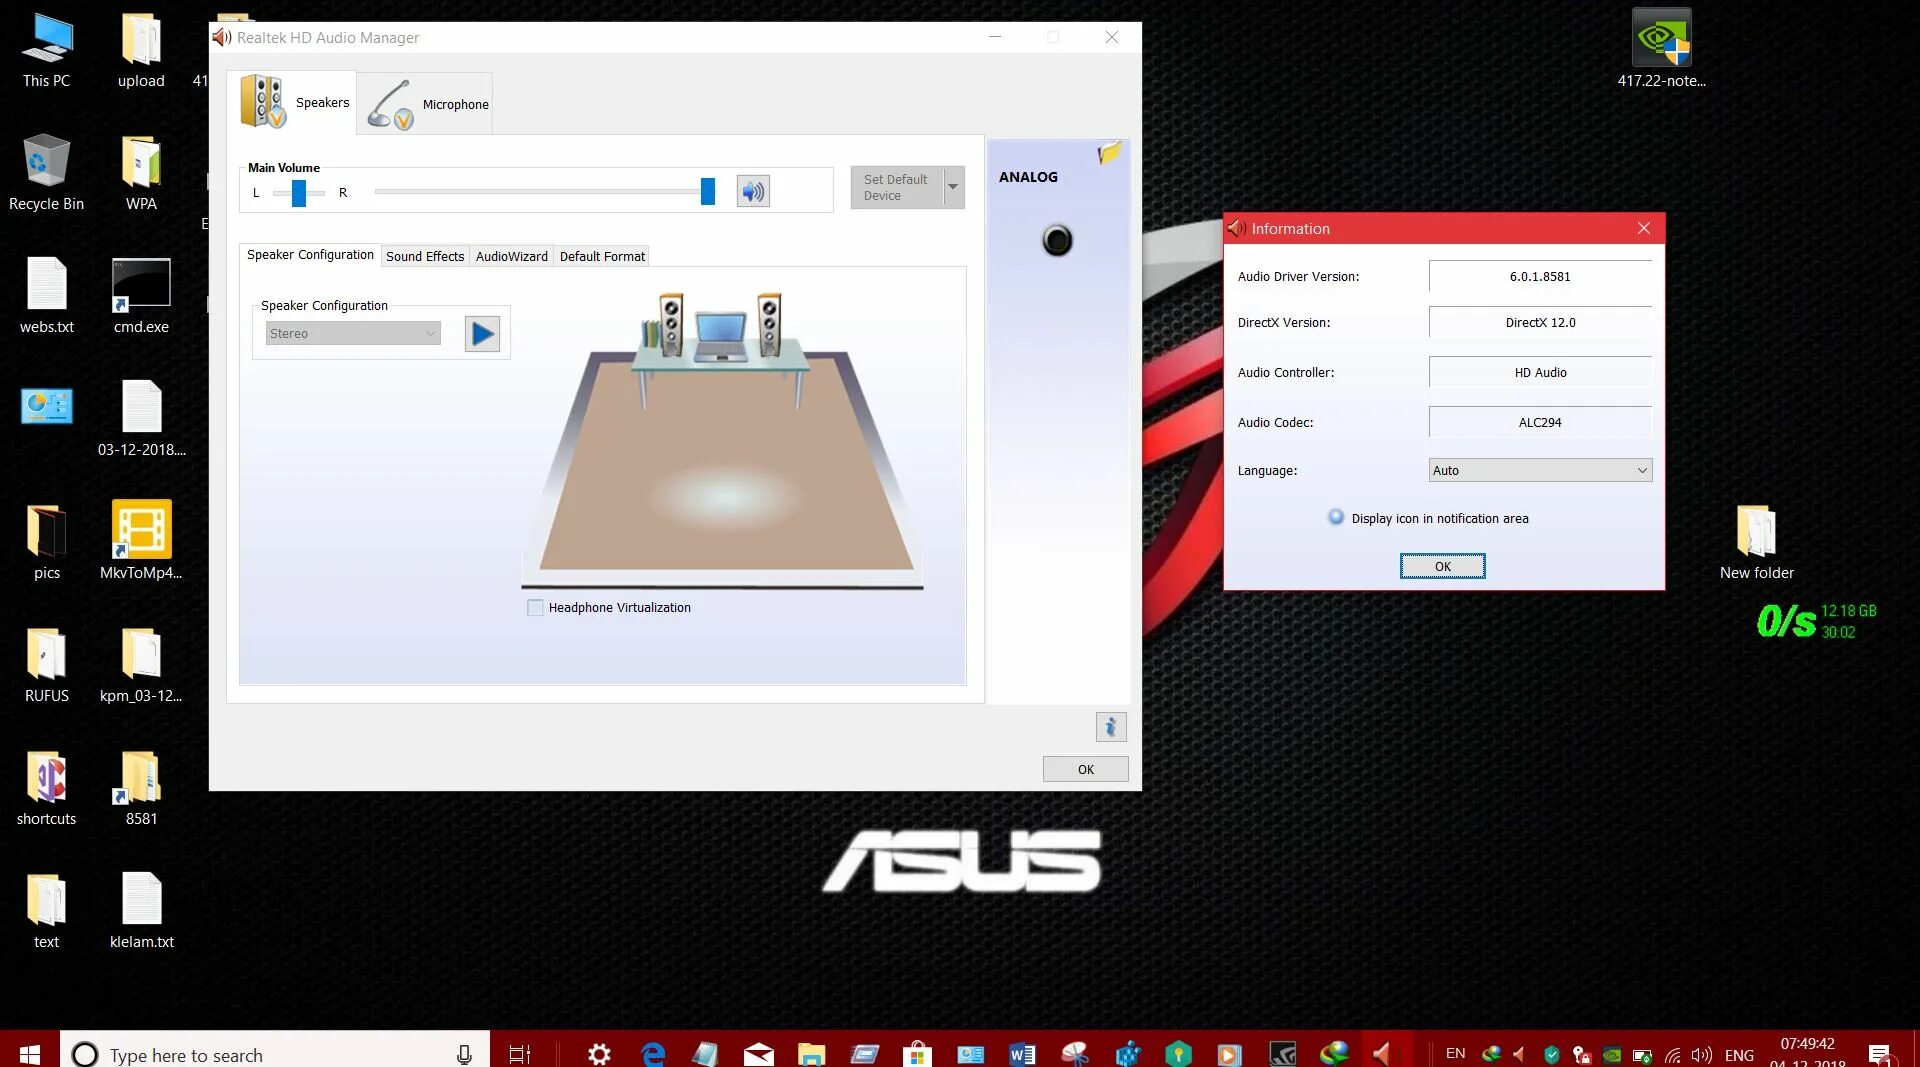Screen dimensions: 1920x1067
Task: Open the taskbar clock and calendar
Action: coord(1808,1052)
